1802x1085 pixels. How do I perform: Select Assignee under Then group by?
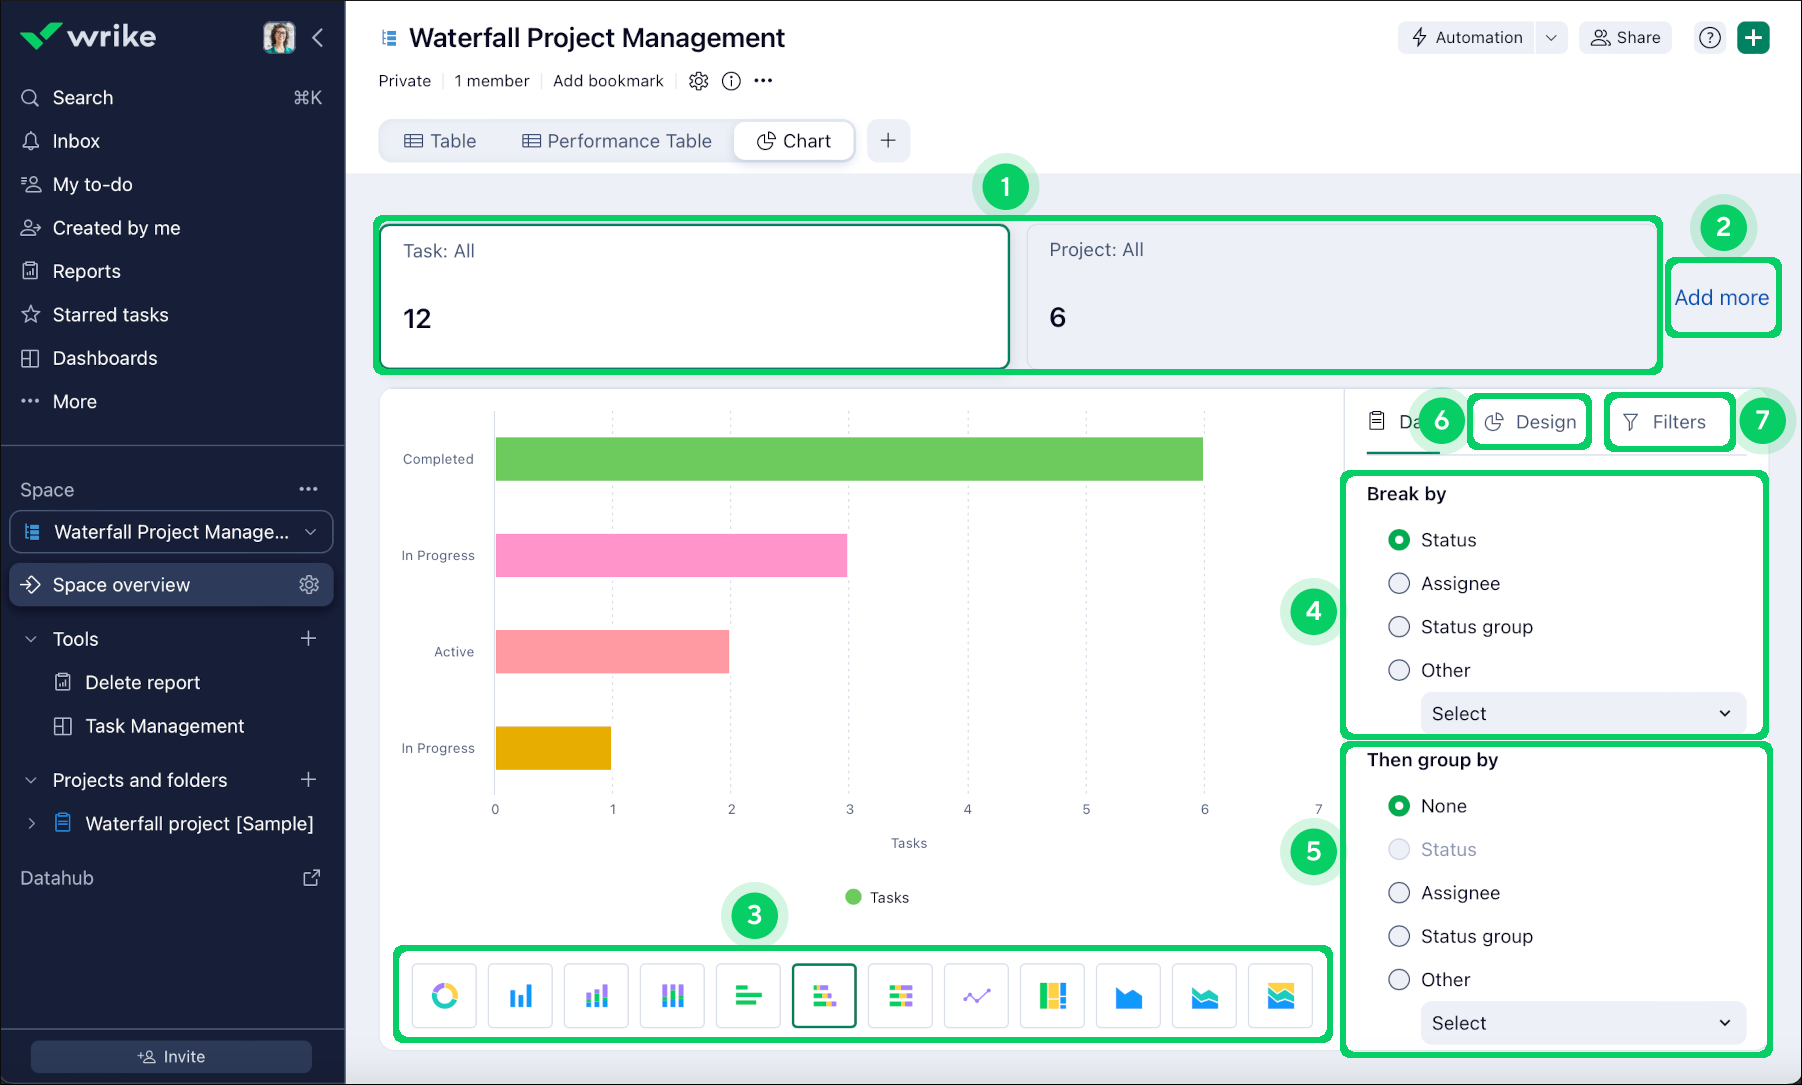pos(1399,893)
